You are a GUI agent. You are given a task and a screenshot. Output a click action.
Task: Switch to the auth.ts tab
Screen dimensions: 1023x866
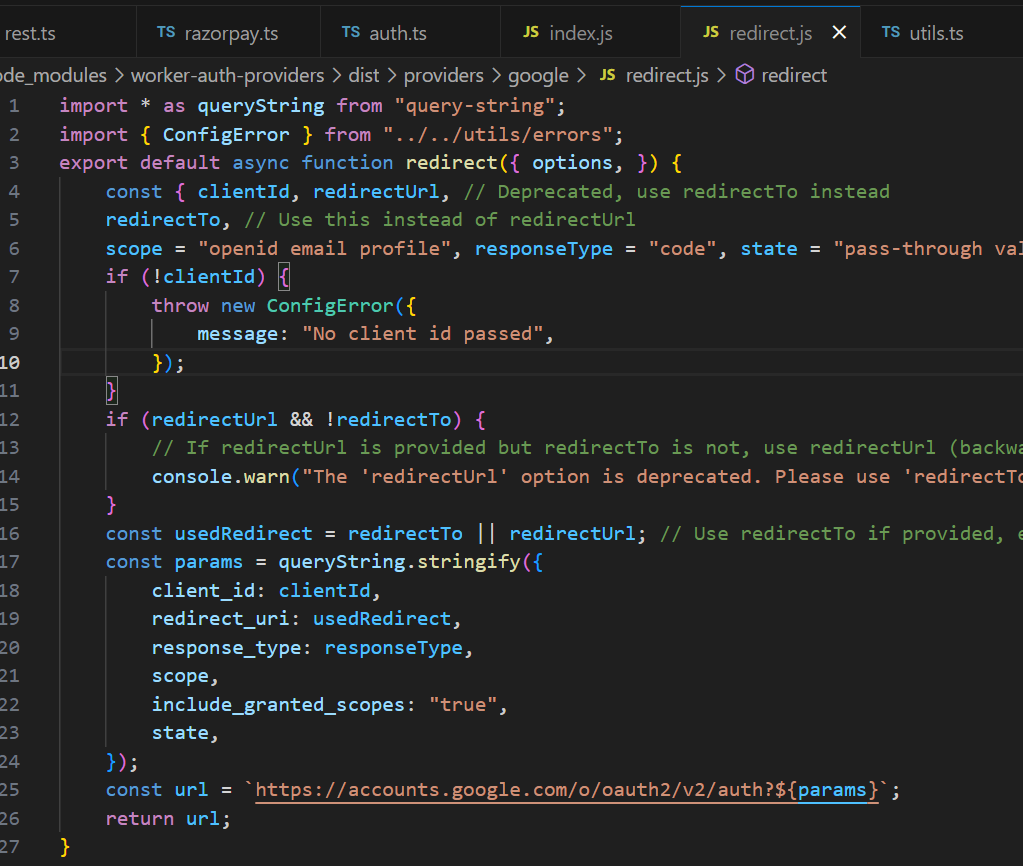tap(399, 31)
